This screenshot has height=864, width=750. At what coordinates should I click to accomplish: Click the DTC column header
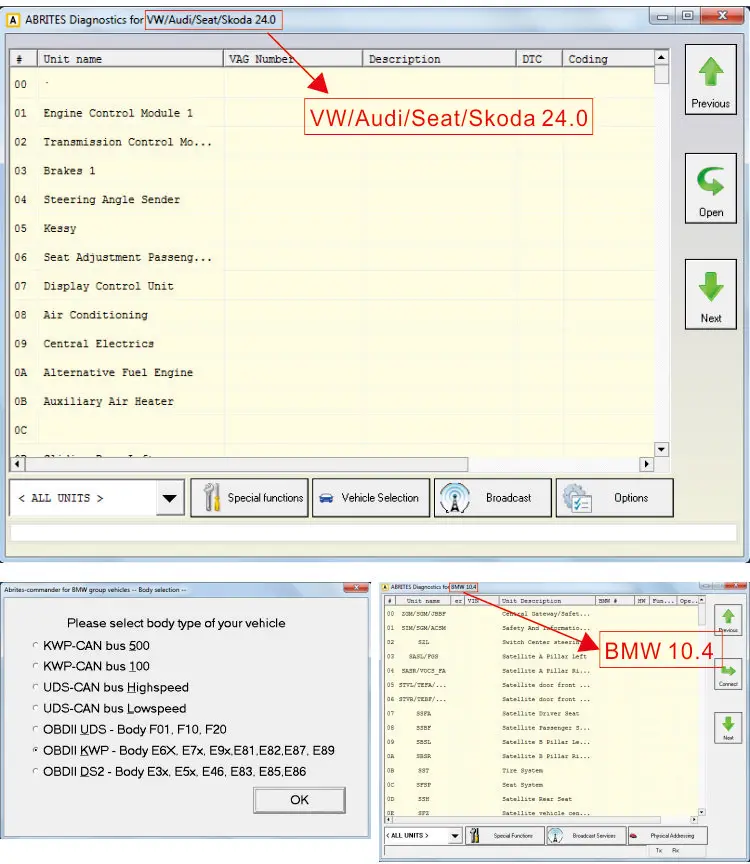tap(539, 59)
